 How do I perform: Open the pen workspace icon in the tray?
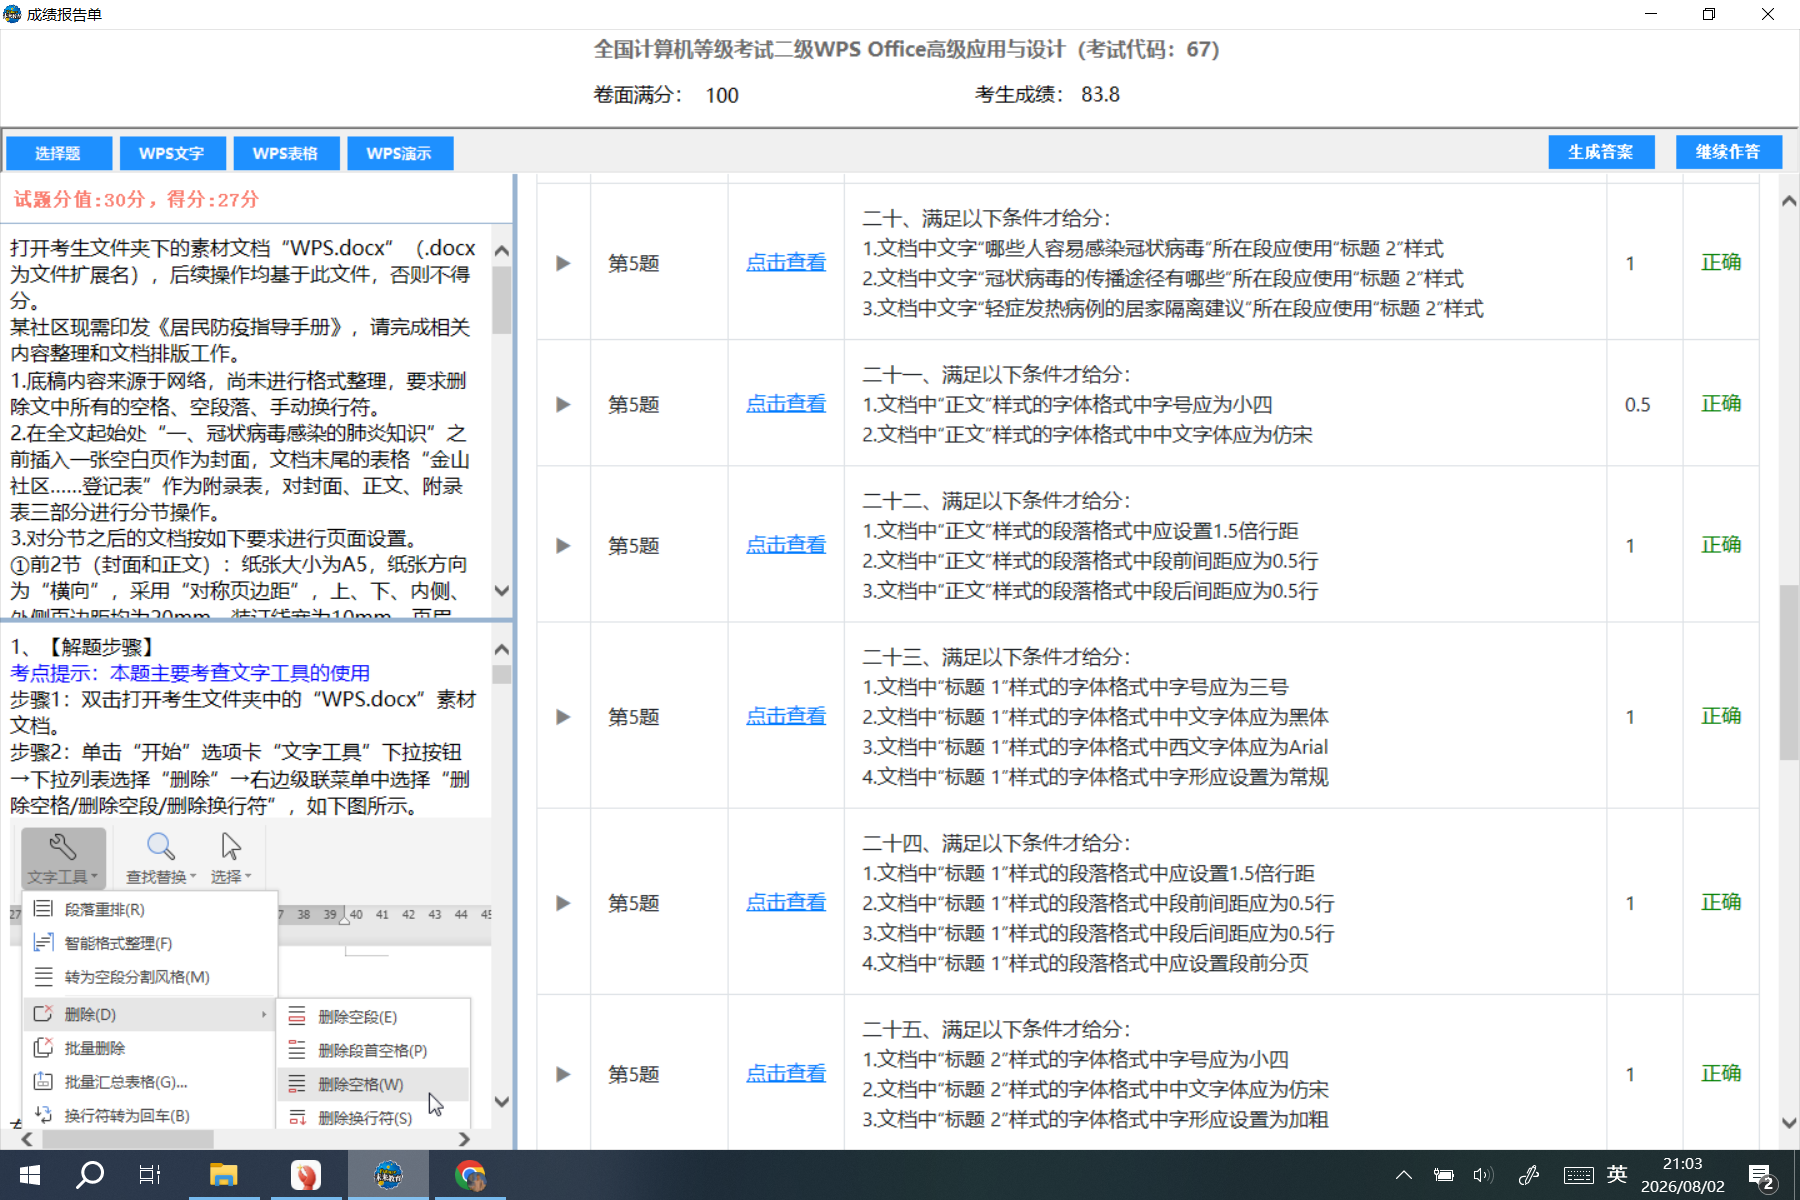tap(1529, 1175)
